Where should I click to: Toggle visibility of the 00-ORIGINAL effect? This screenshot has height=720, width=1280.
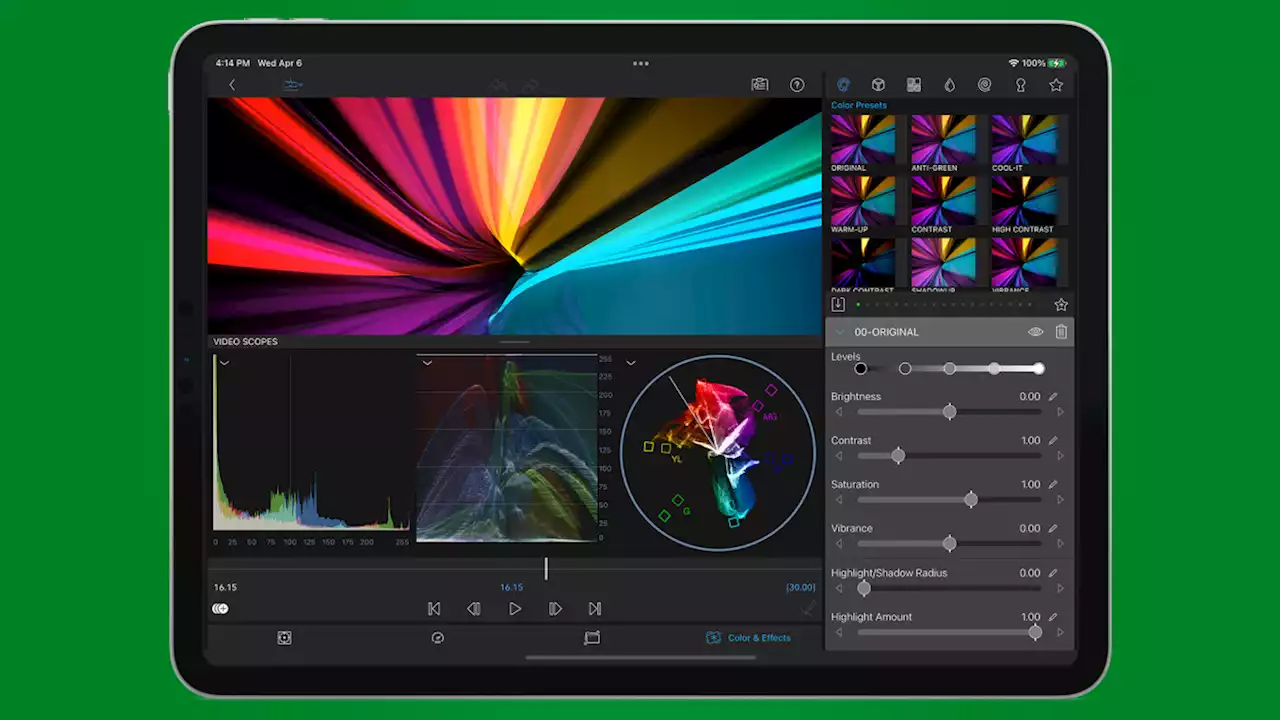pos(1035,332)
